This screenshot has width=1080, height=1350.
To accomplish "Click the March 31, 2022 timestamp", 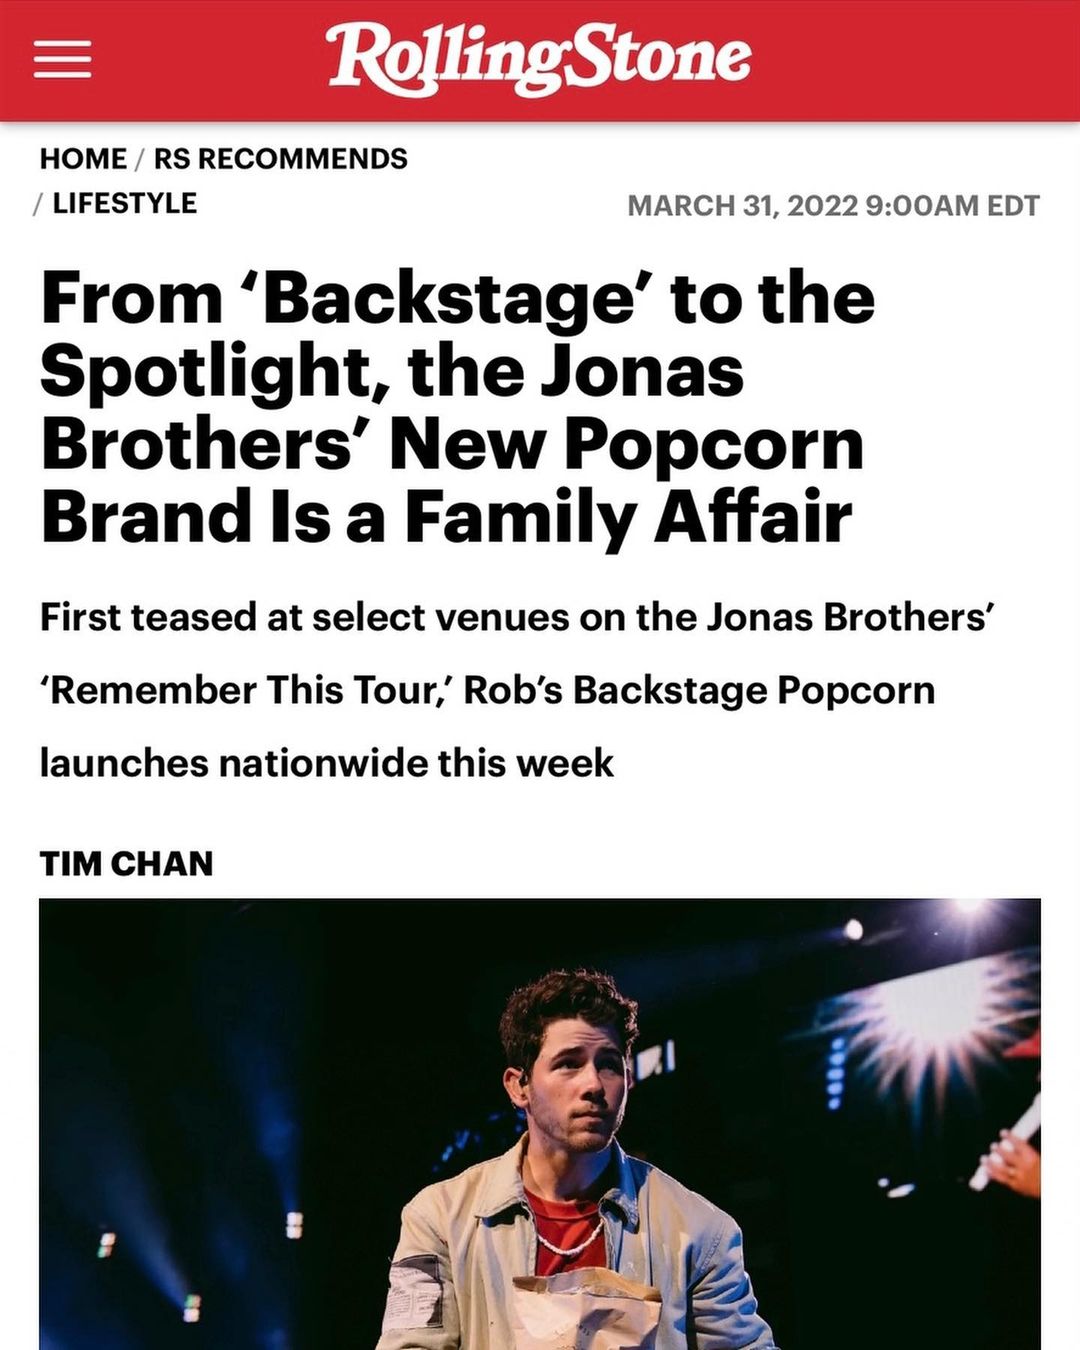I will 833,205.
